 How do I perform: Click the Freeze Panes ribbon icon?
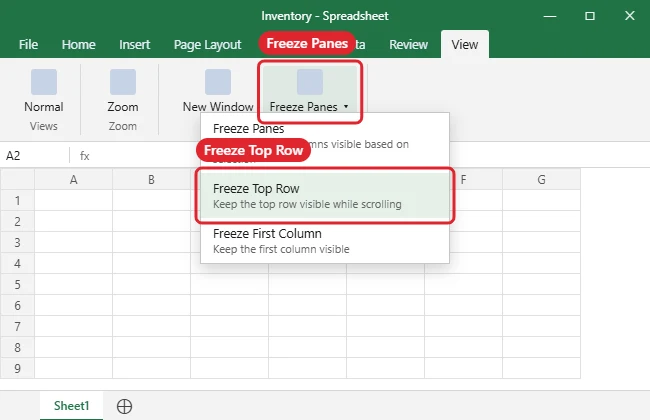pyautogui.click(x=310, y=82)
